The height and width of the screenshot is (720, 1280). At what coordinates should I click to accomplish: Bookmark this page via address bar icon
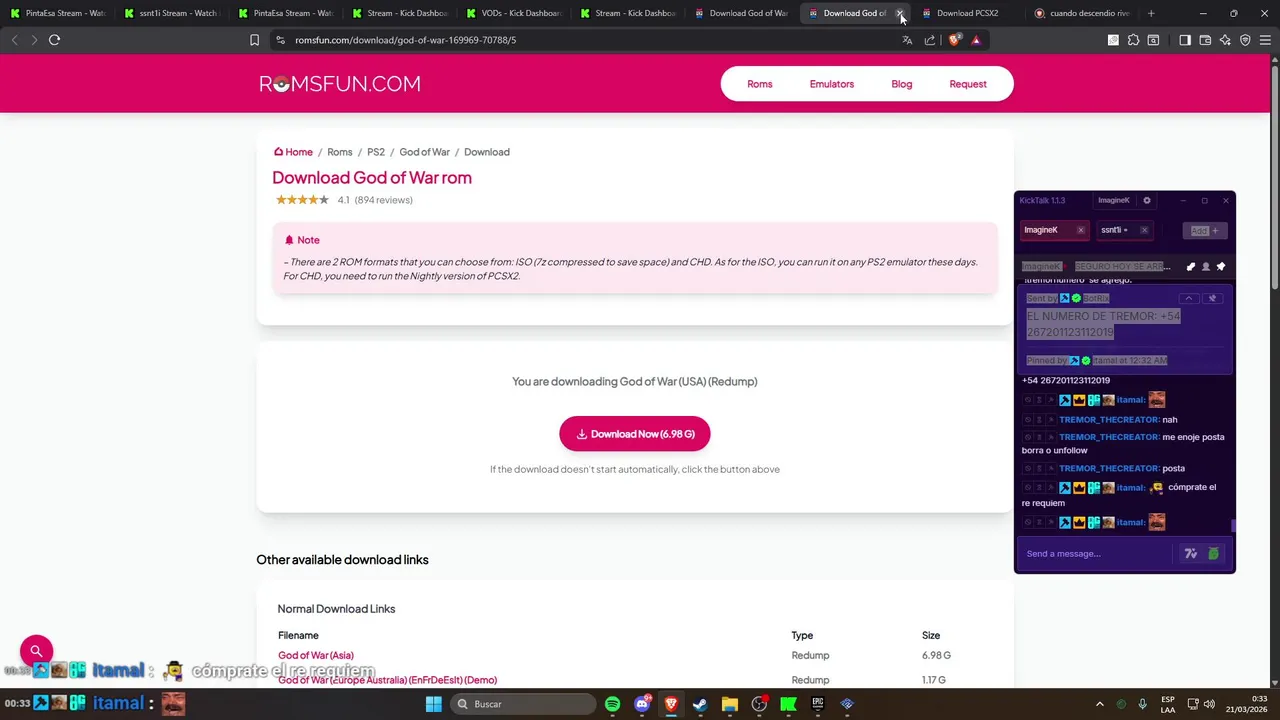[254, 40]
